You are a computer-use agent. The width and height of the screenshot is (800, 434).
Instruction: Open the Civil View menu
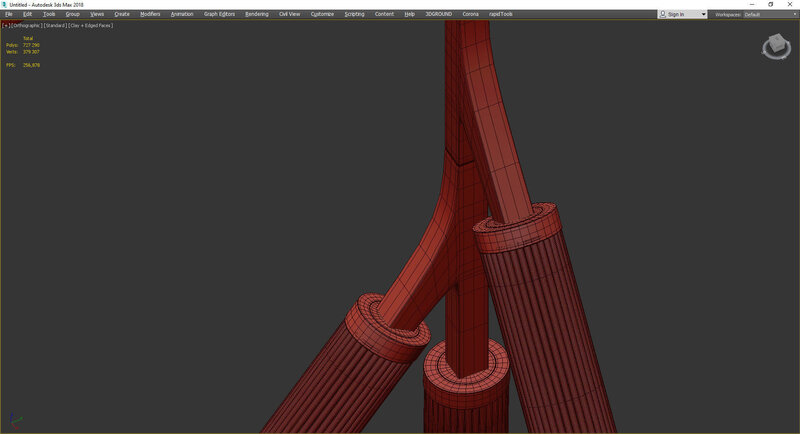click(290, 14)
